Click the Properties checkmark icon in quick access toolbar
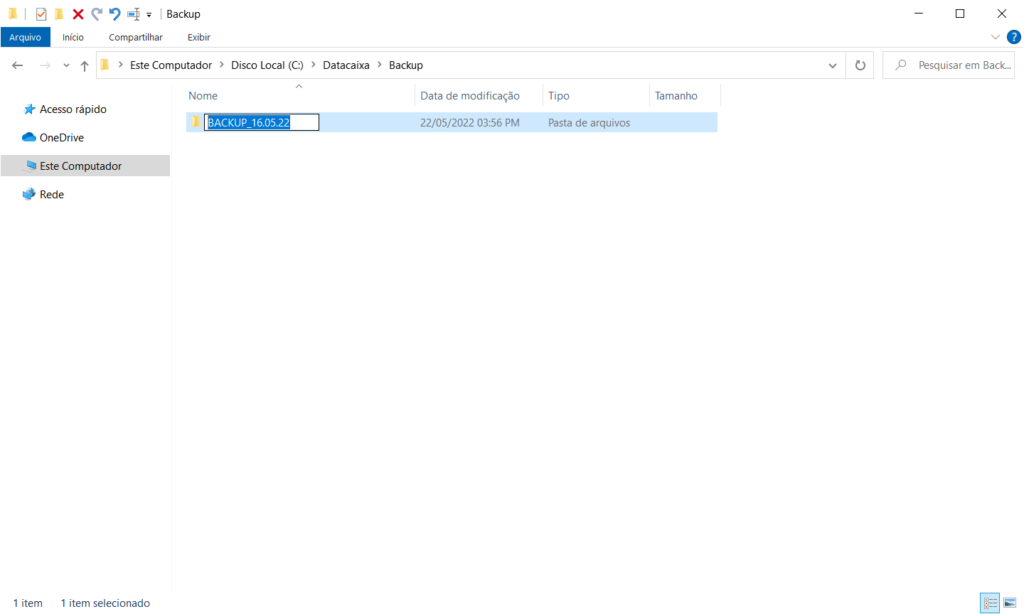 tap(41, 14)
